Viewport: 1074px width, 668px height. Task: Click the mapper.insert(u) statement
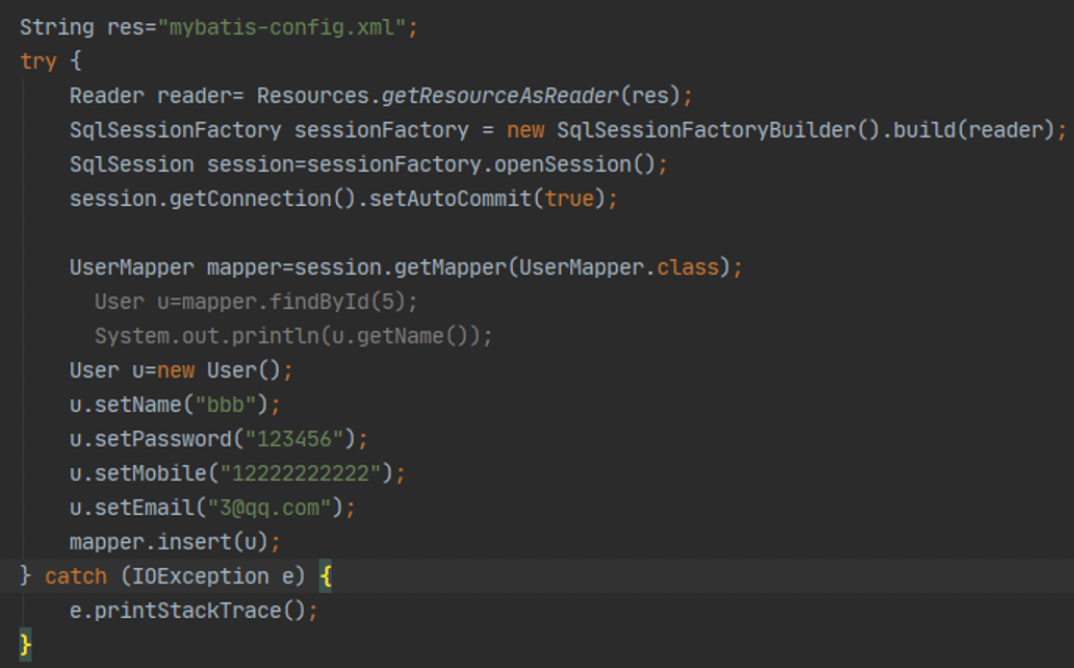[x=175, y=542]
